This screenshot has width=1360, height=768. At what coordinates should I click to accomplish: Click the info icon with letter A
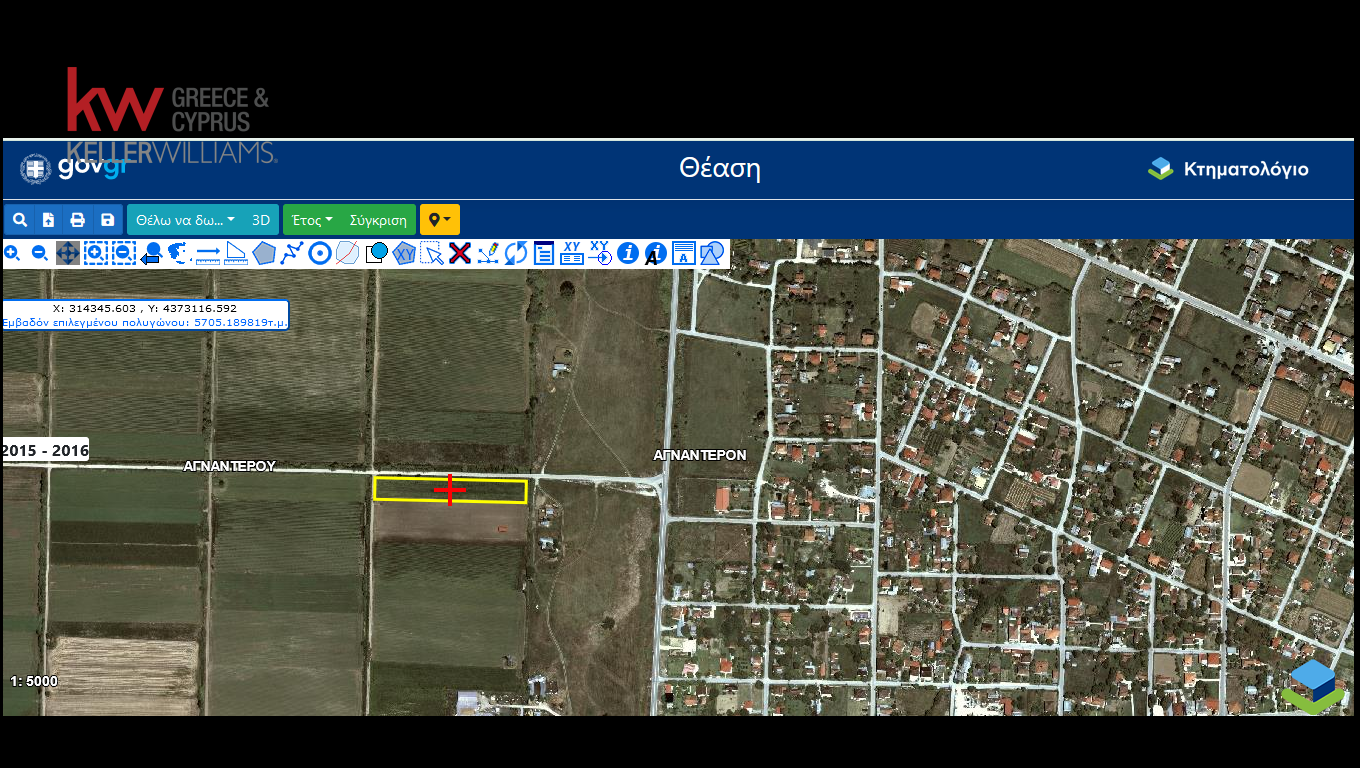pyautogui.click(x=655, y=254)
